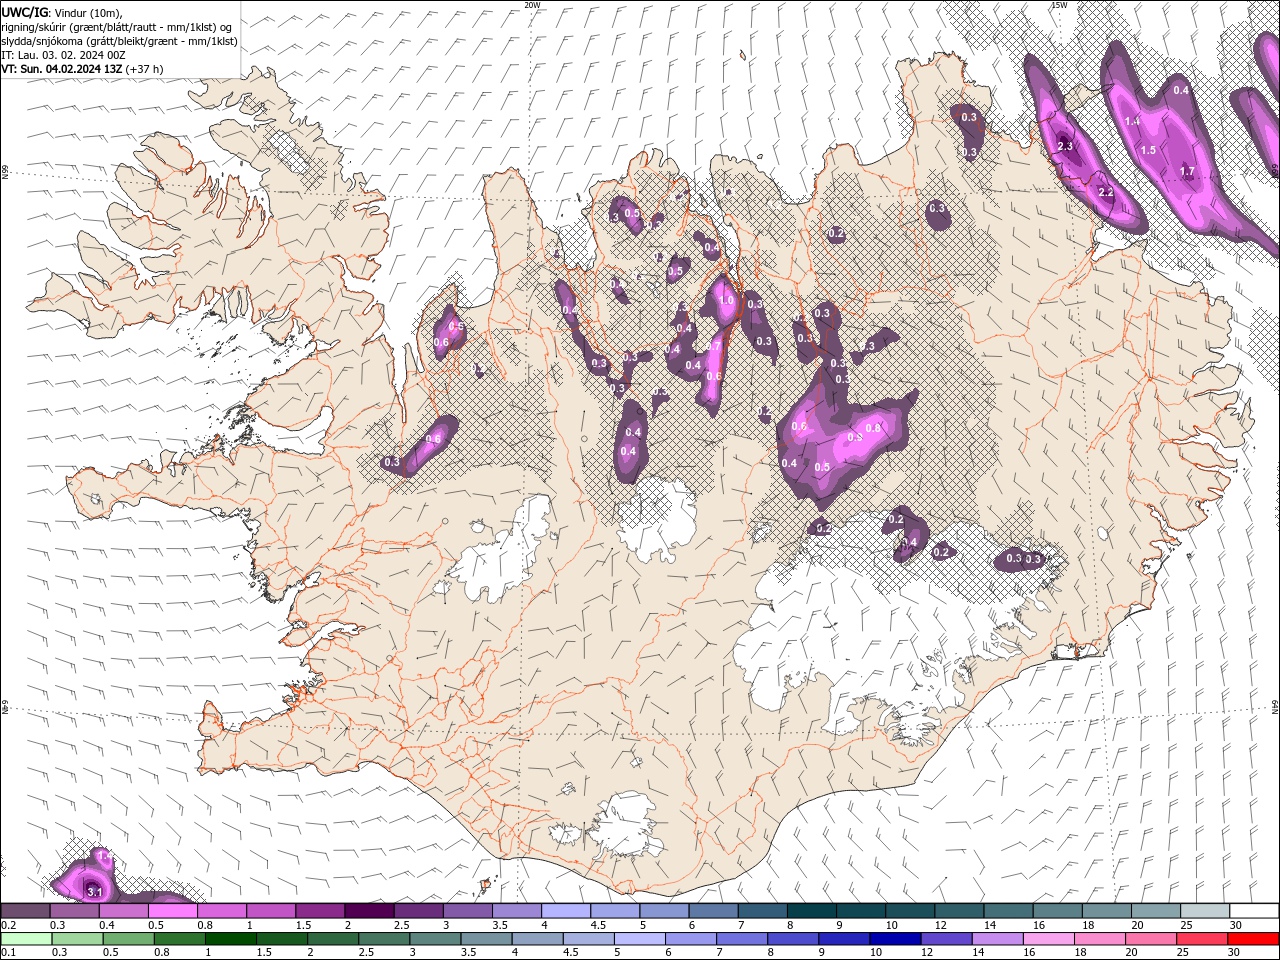Screen dimensions: 1280x960
Task: Click the 'slydda/snjókoma (grátt/bleikt/grænt - mm/1klst)' line
Action: (x=119, y=41)
